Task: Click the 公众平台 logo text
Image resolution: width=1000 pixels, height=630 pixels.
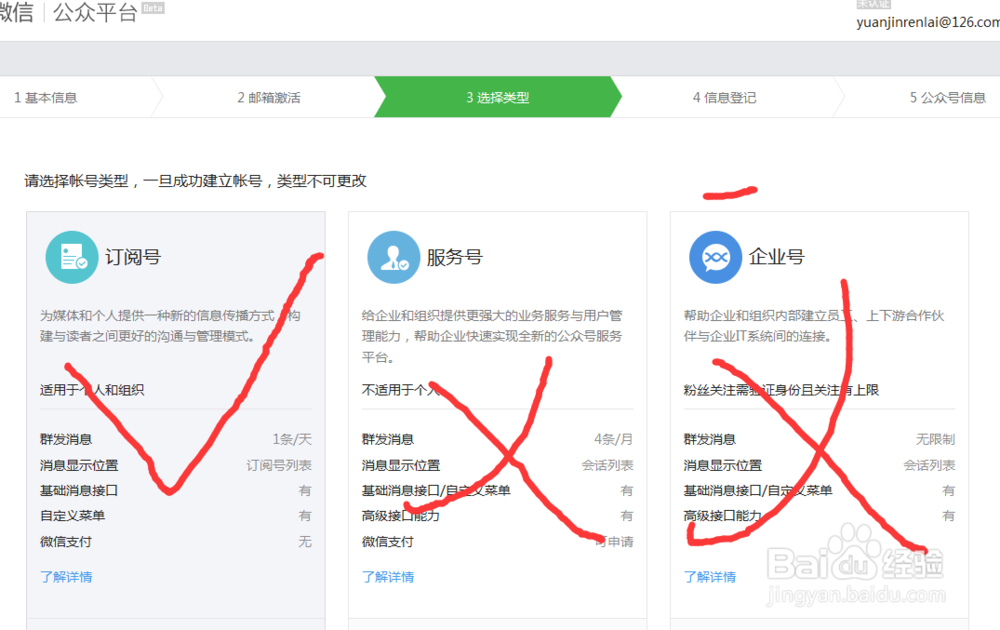Action: pyautogui.click(x=95, y=12)
